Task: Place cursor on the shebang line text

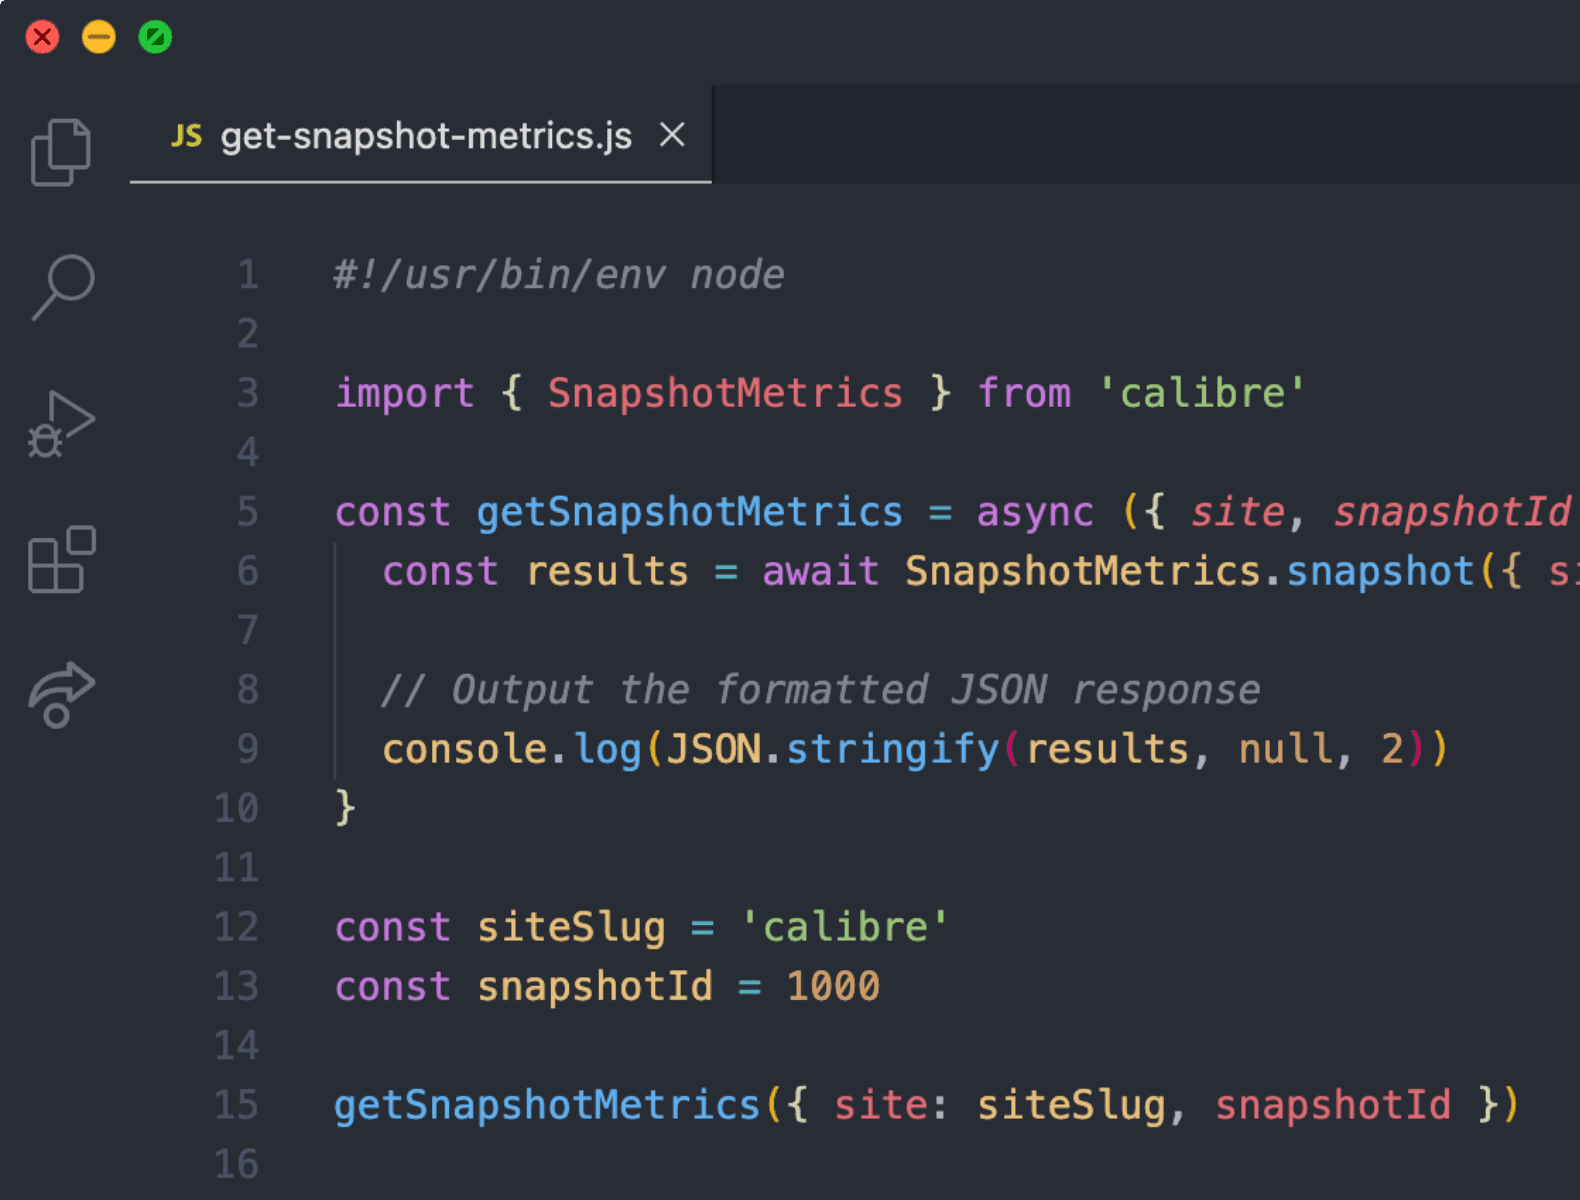Action: (x=558, y=275)
